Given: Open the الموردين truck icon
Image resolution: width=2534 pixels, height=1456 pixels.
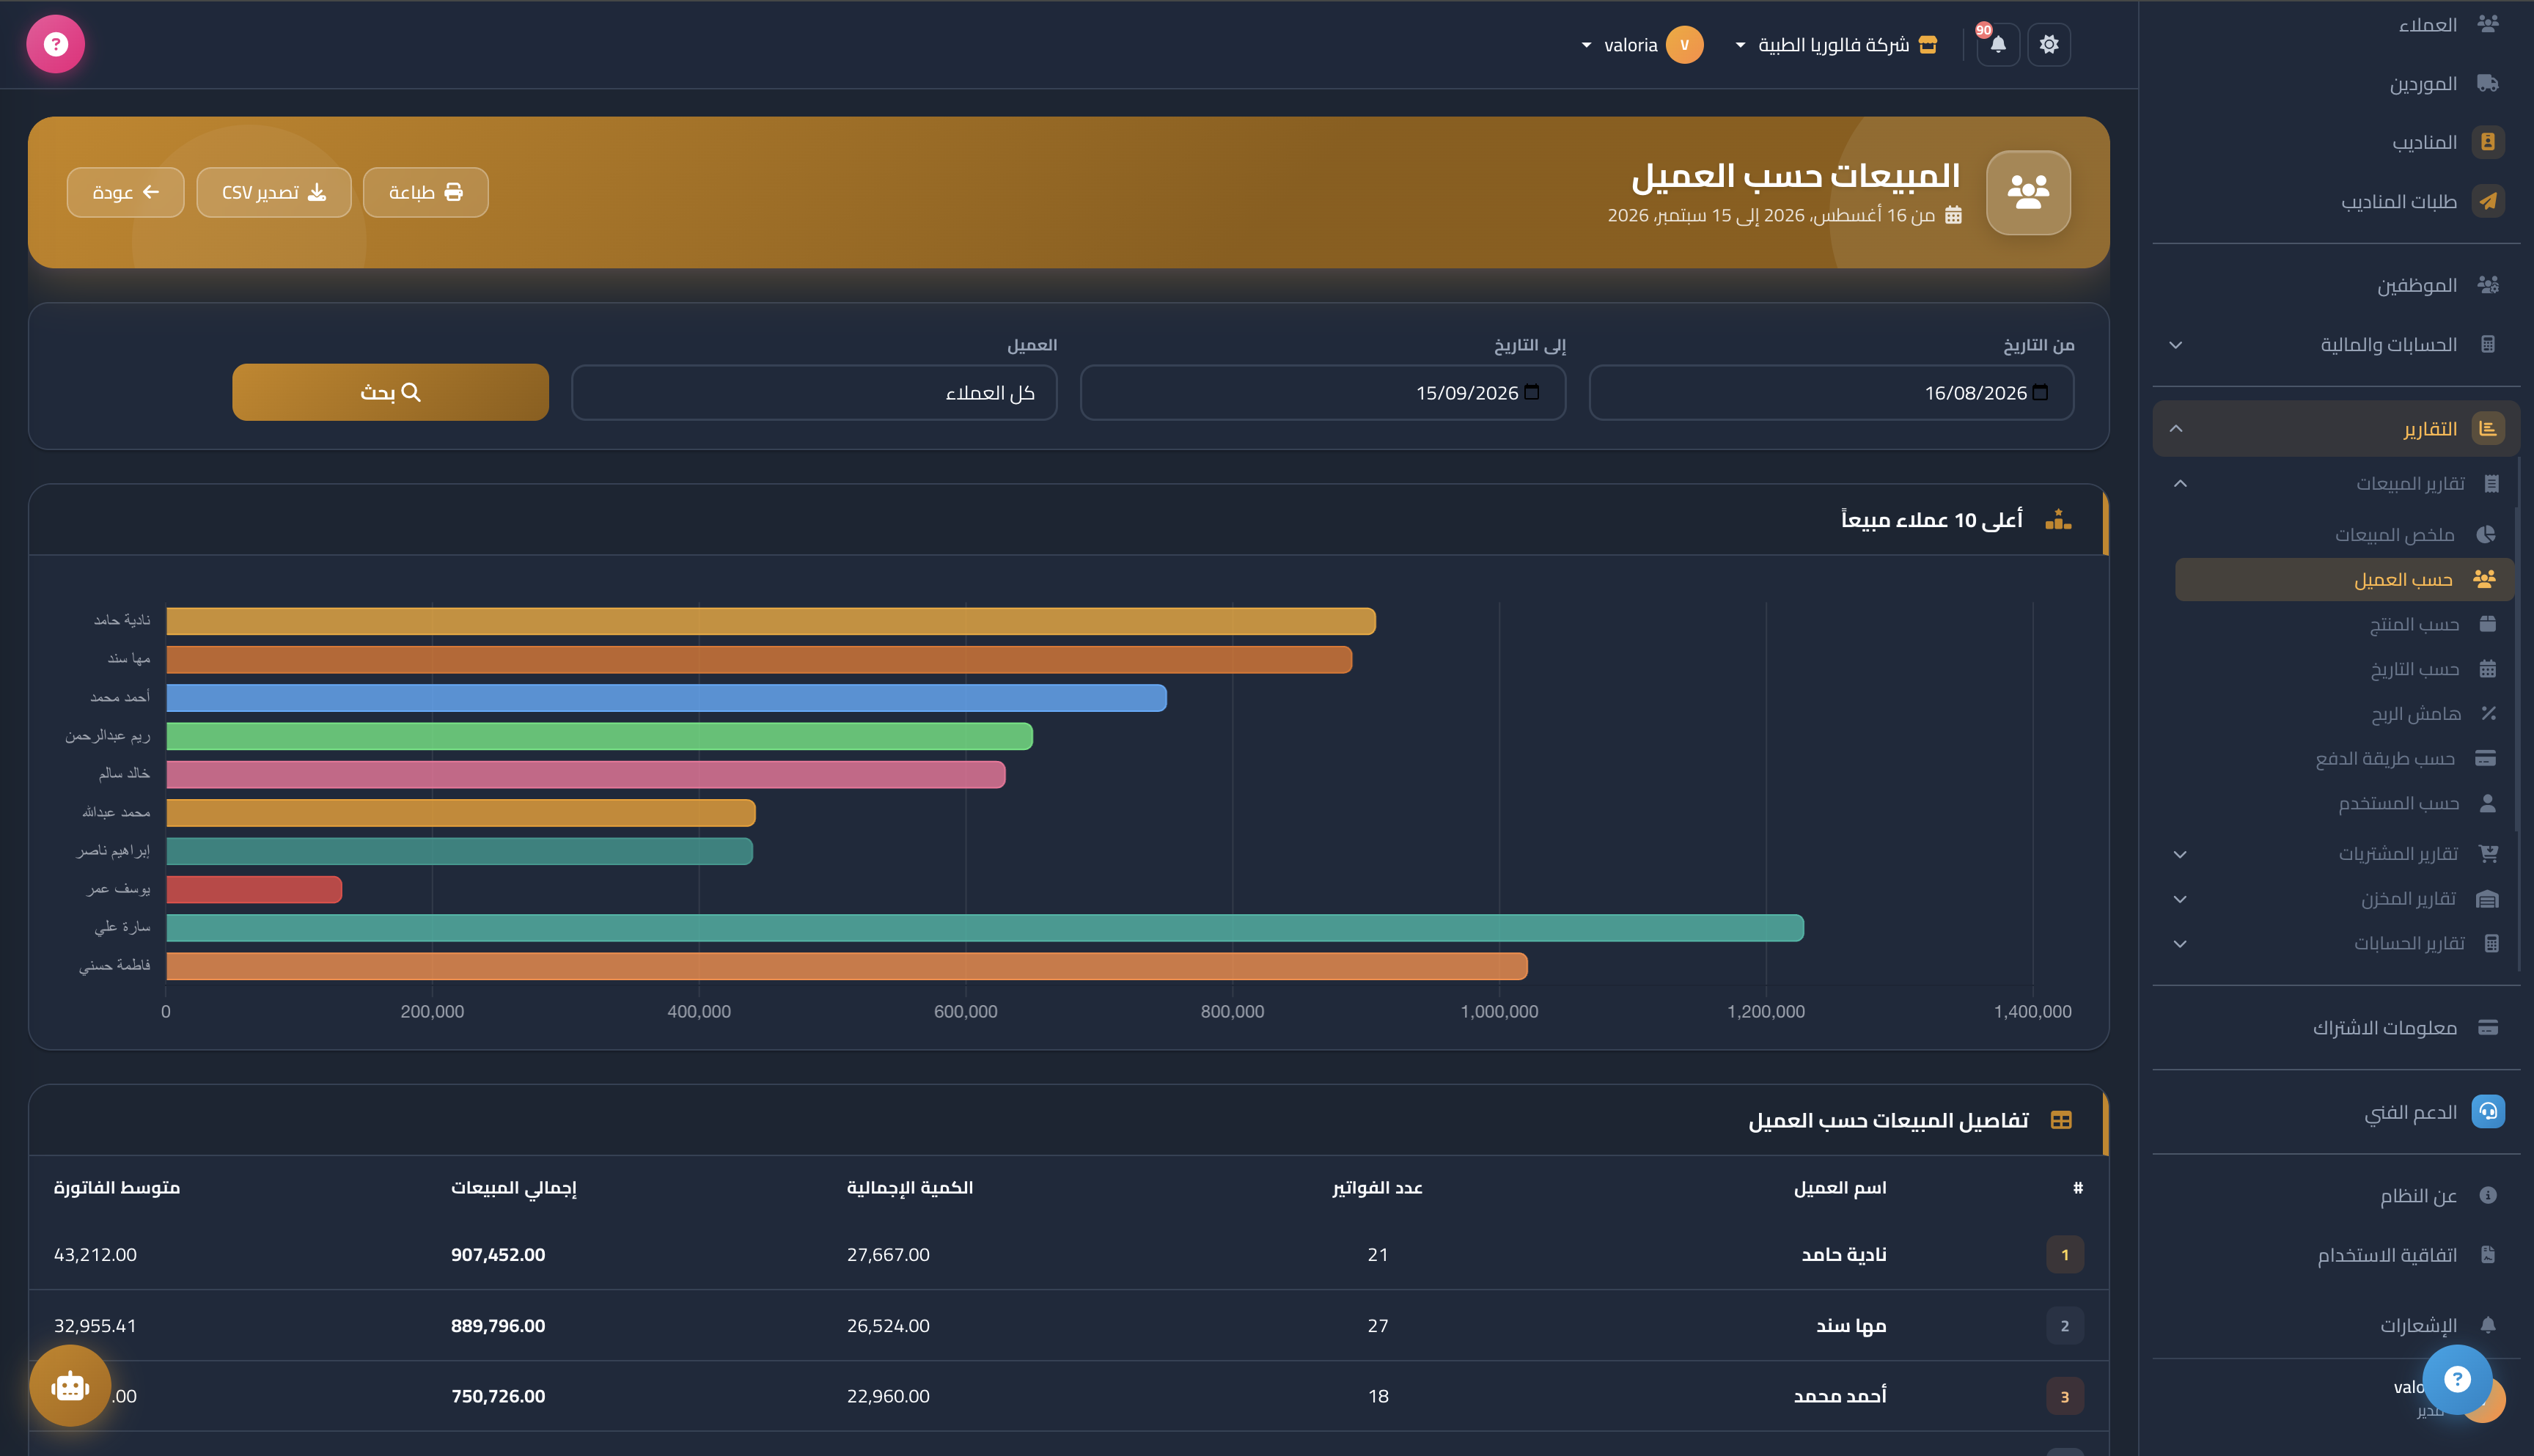Looking at the screenshot, I should coord(2488,83).
